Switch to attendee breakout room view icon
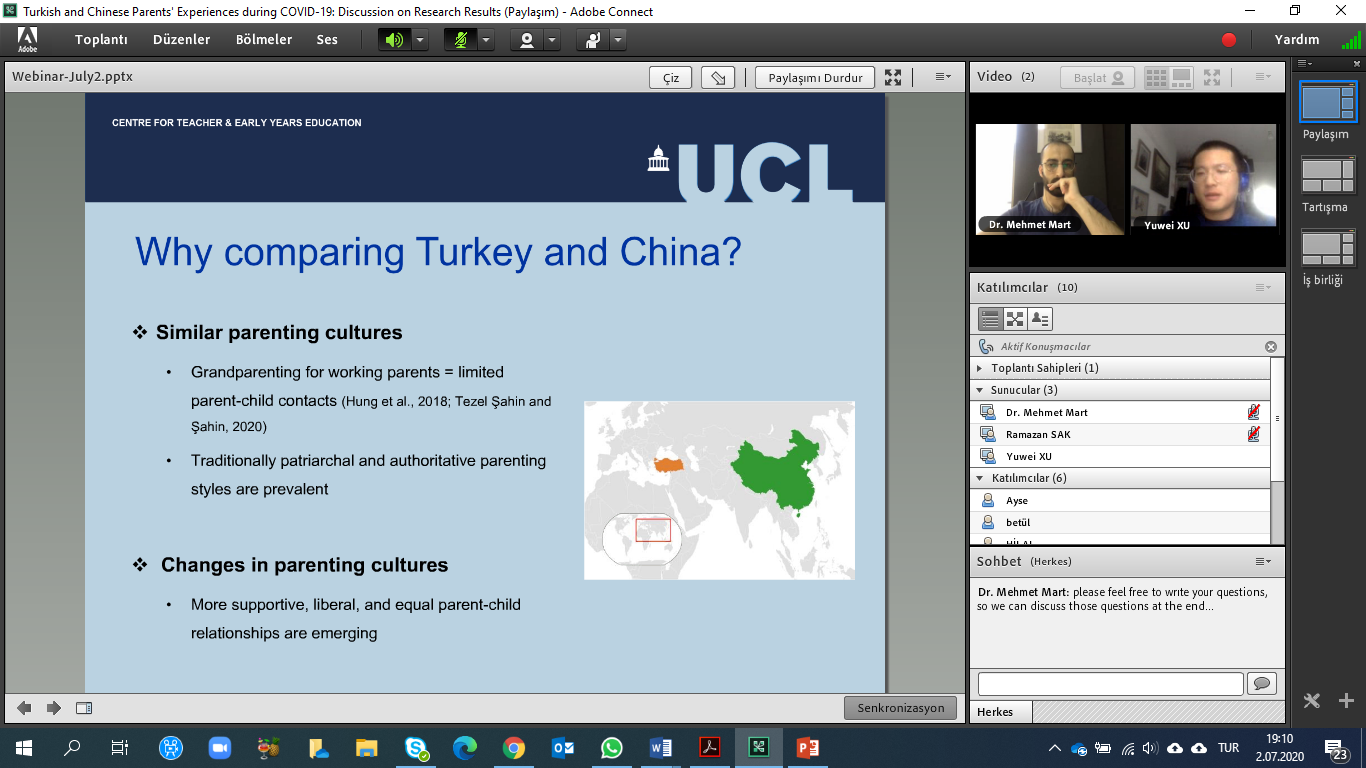Screen dimensions: 1366x768 point(1015,319)
